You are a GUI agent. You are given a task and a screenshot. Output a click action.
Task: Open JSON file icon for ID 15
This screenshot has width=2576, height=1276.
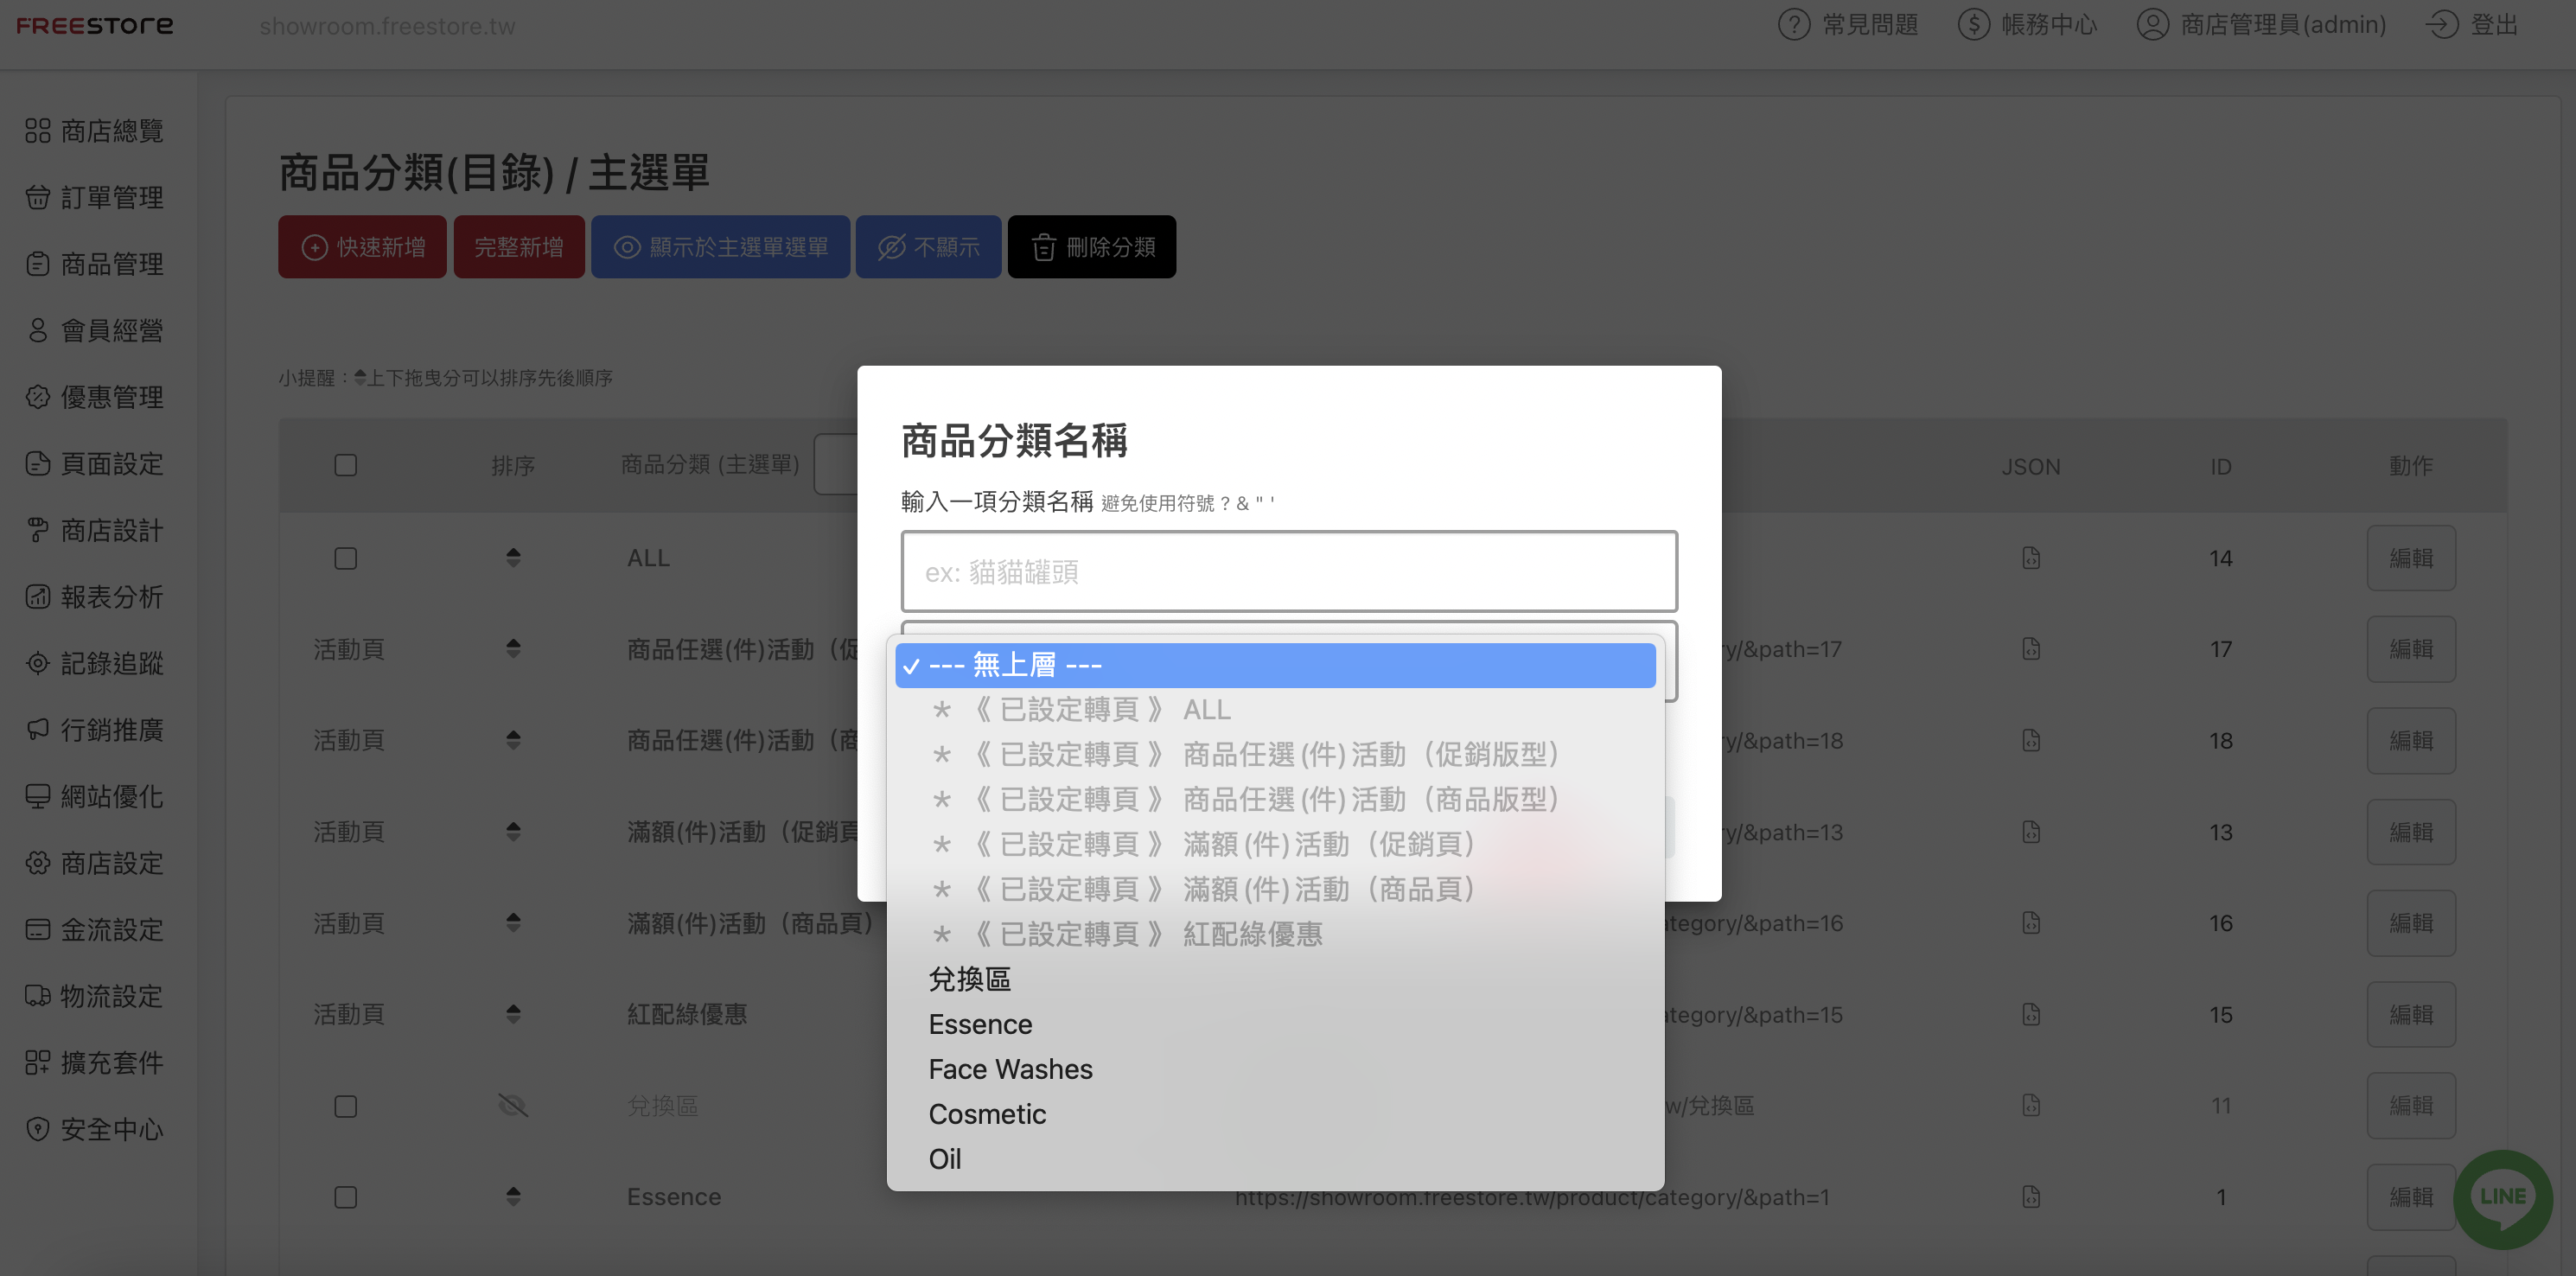2031,1014
